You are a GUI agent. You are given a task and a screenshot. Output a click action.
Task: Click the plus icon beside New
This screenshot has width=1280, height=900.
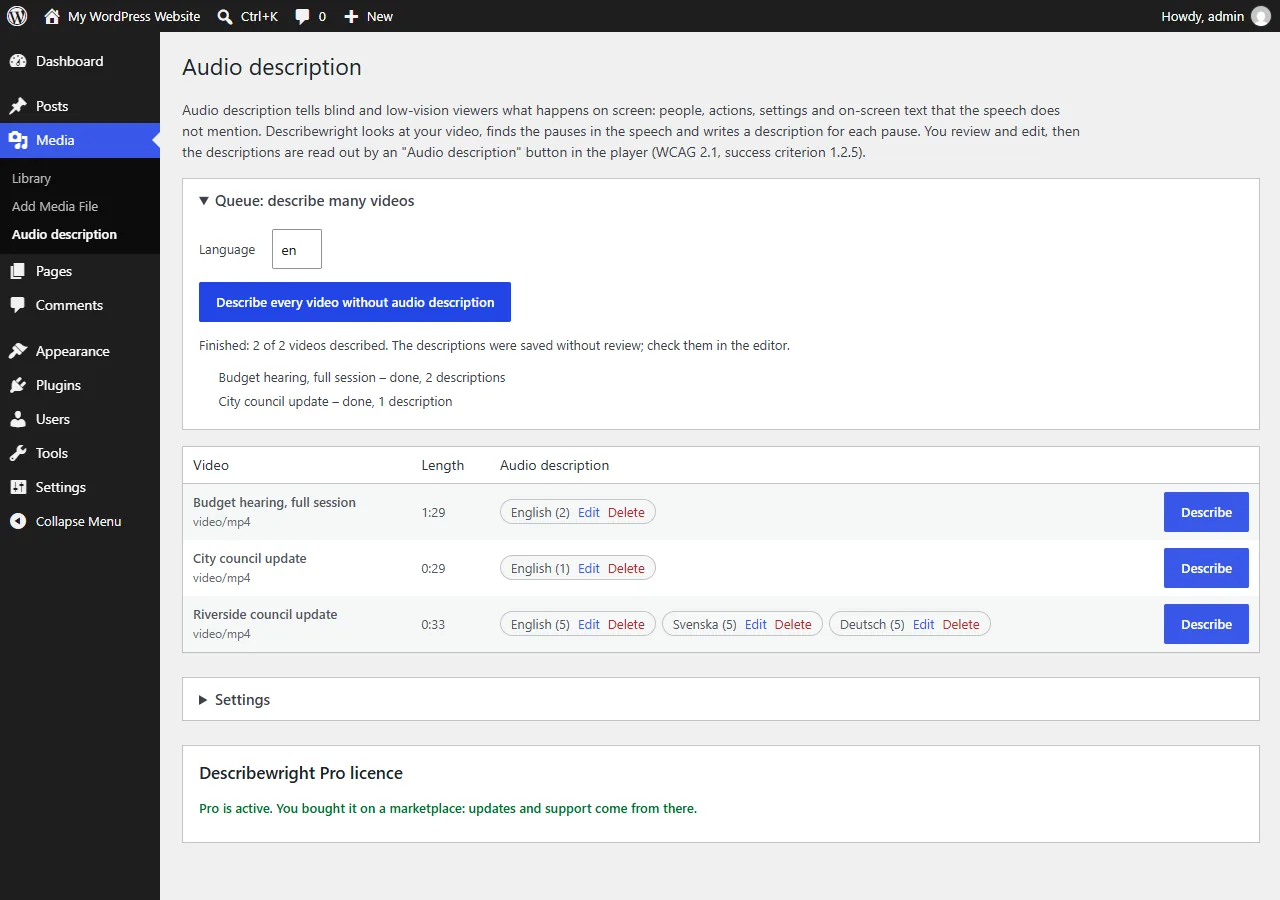351,16
